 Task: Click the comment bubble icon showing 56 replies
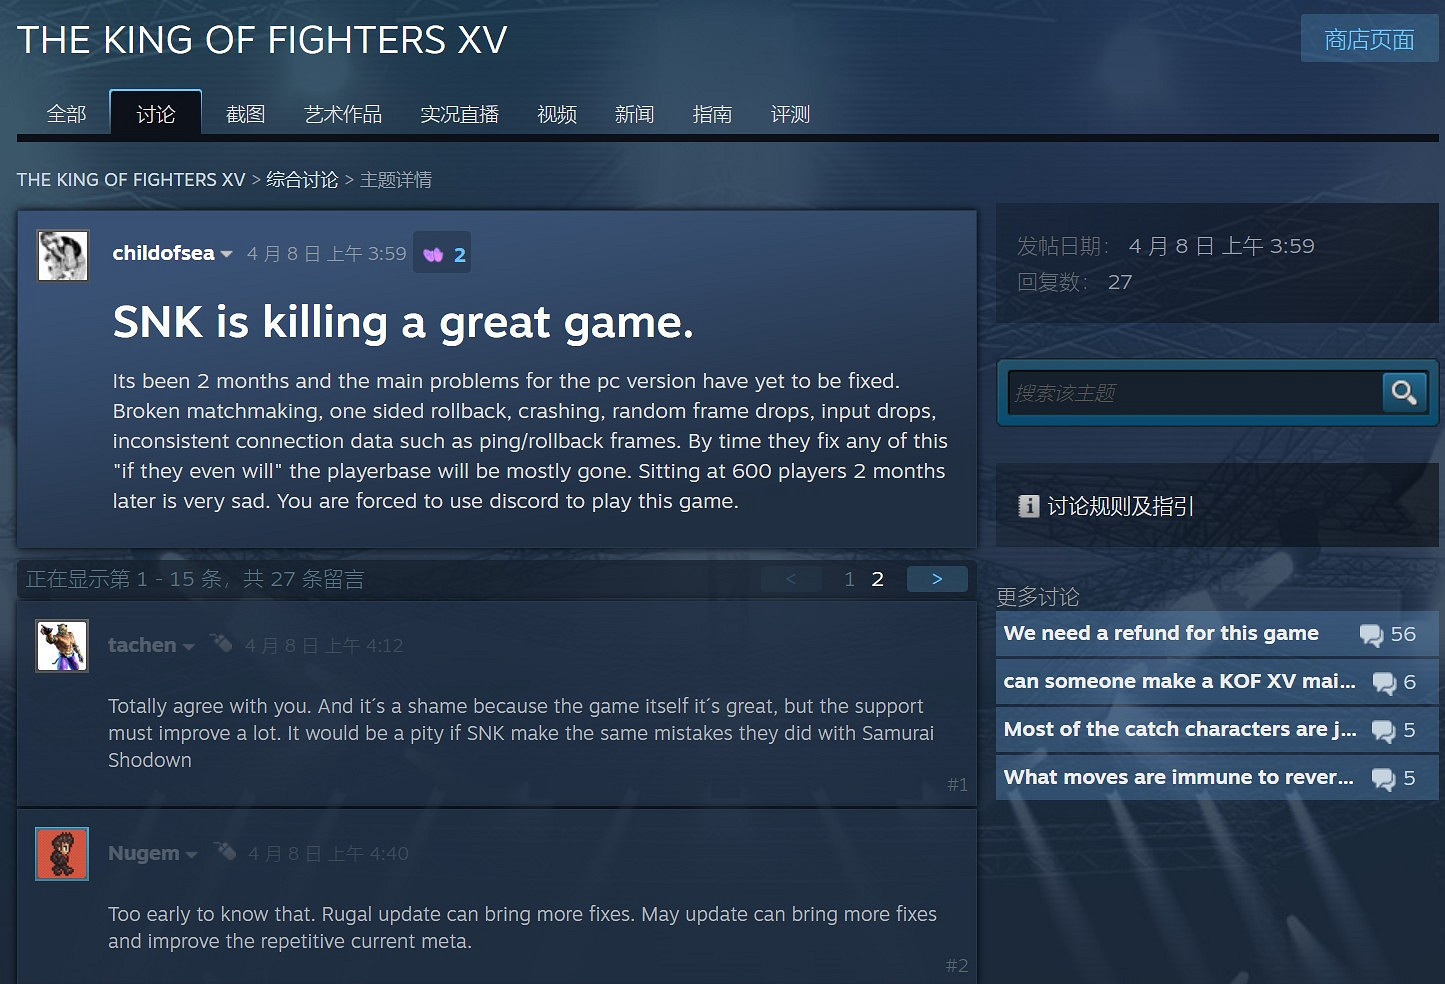pyautogui.click(x=1371, y=635)
